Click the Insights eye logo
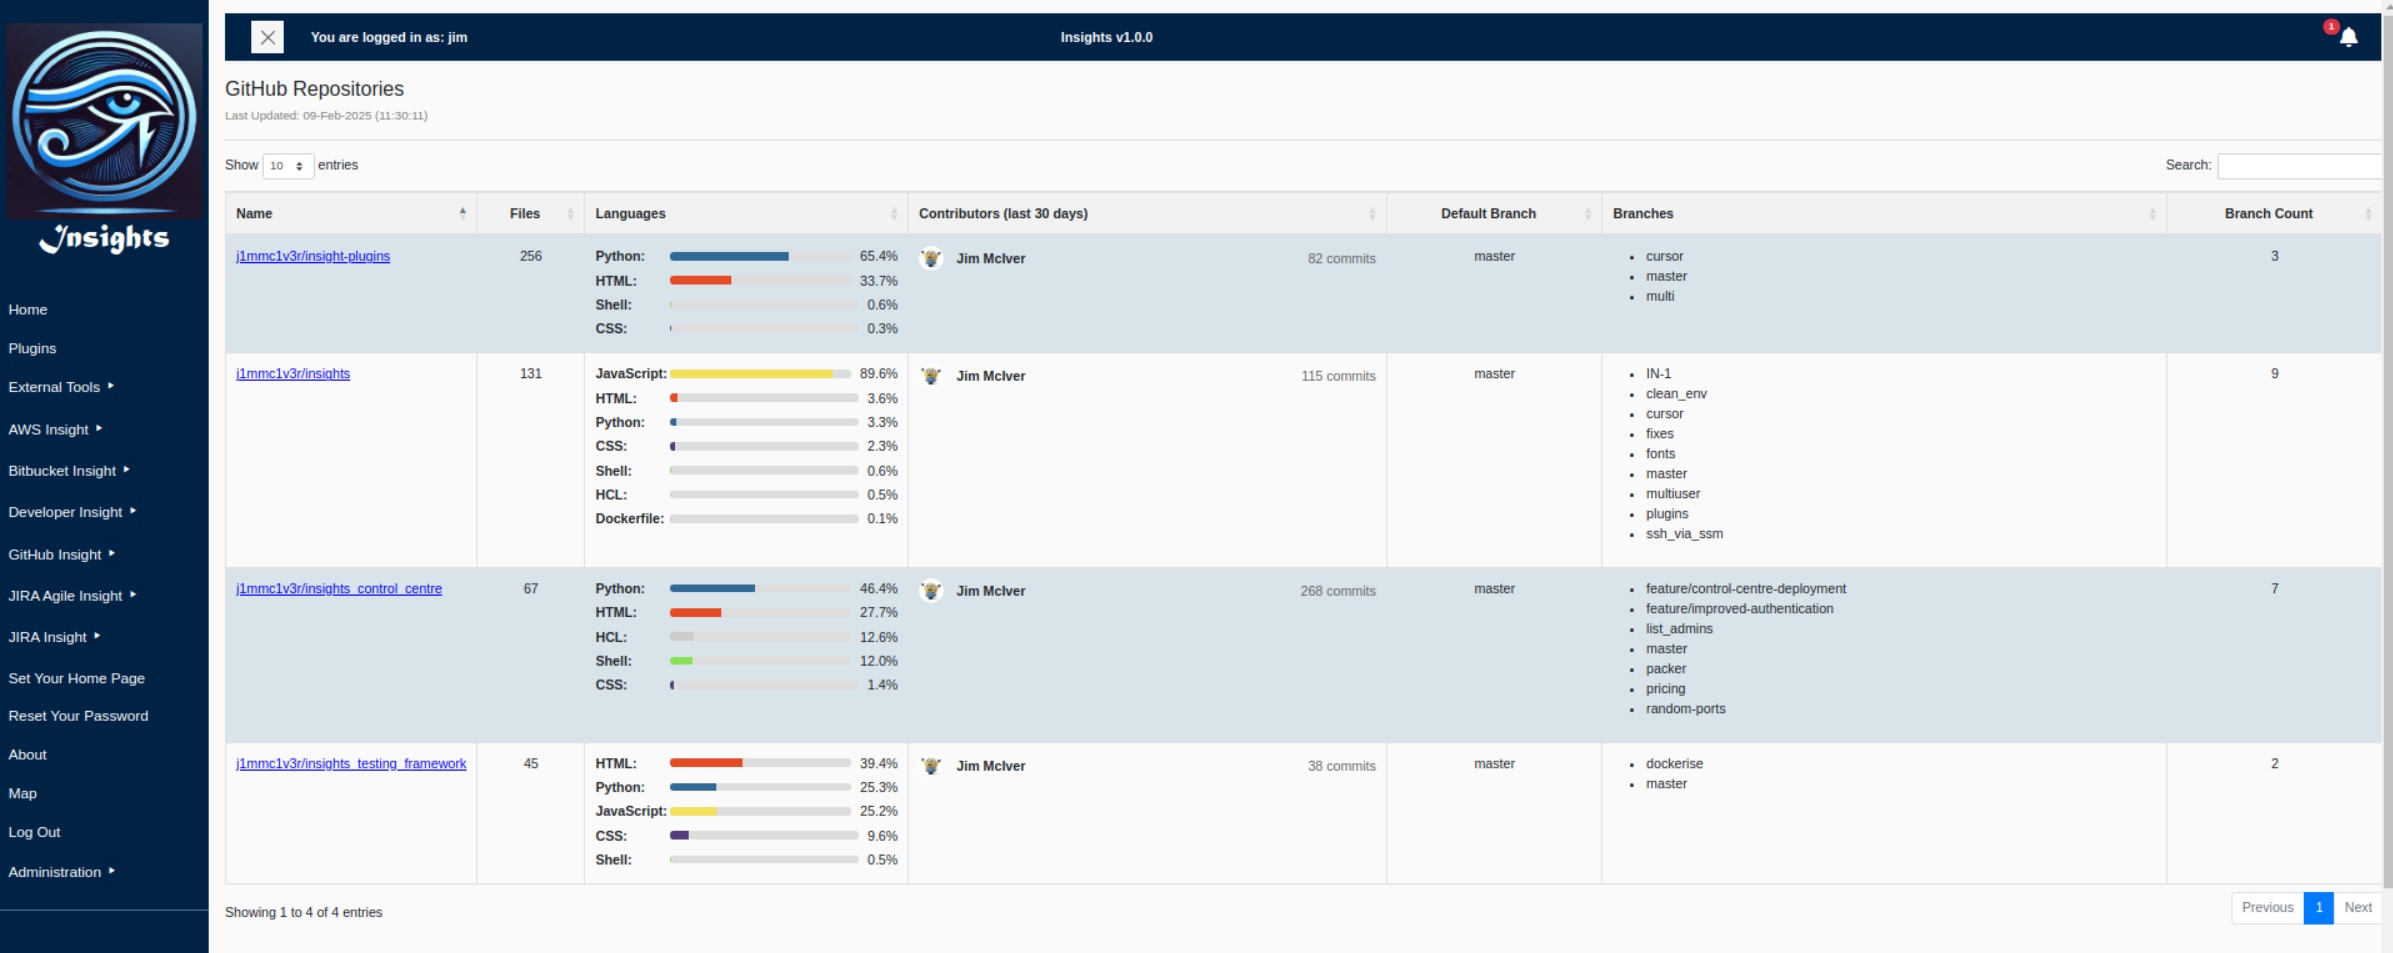The height and width of the screenshot is (953, 2393). coord(104,122)
